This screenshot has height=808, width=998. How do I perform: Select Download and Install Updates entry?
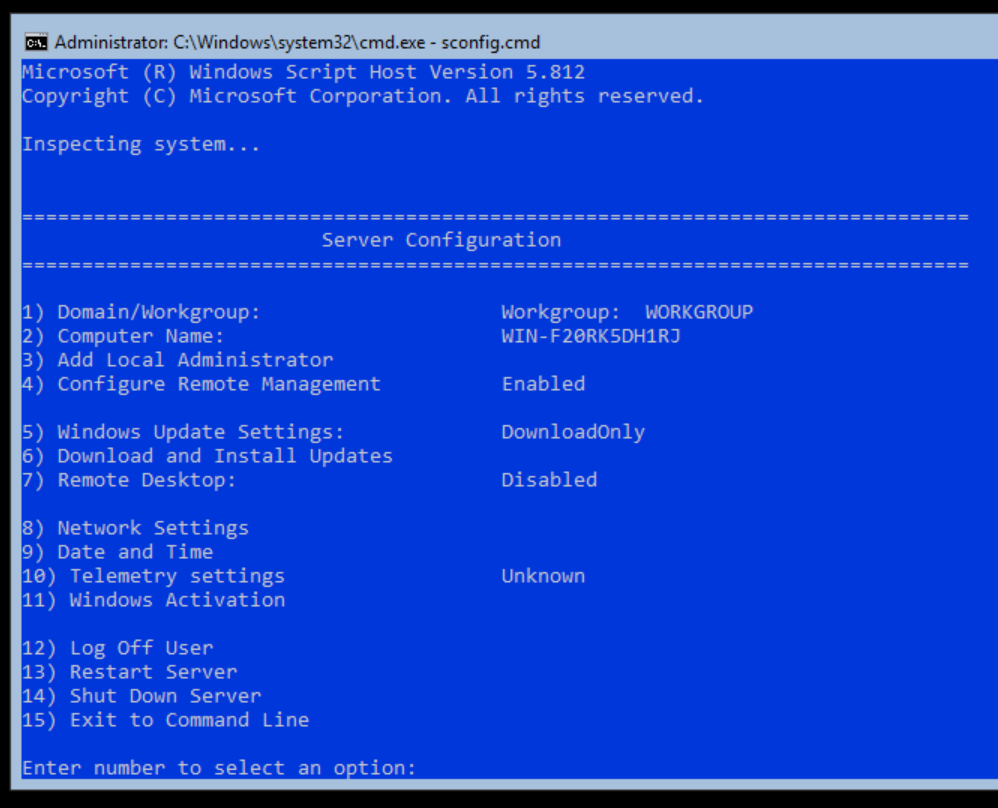pyautogui.click(x=207, y=456)
